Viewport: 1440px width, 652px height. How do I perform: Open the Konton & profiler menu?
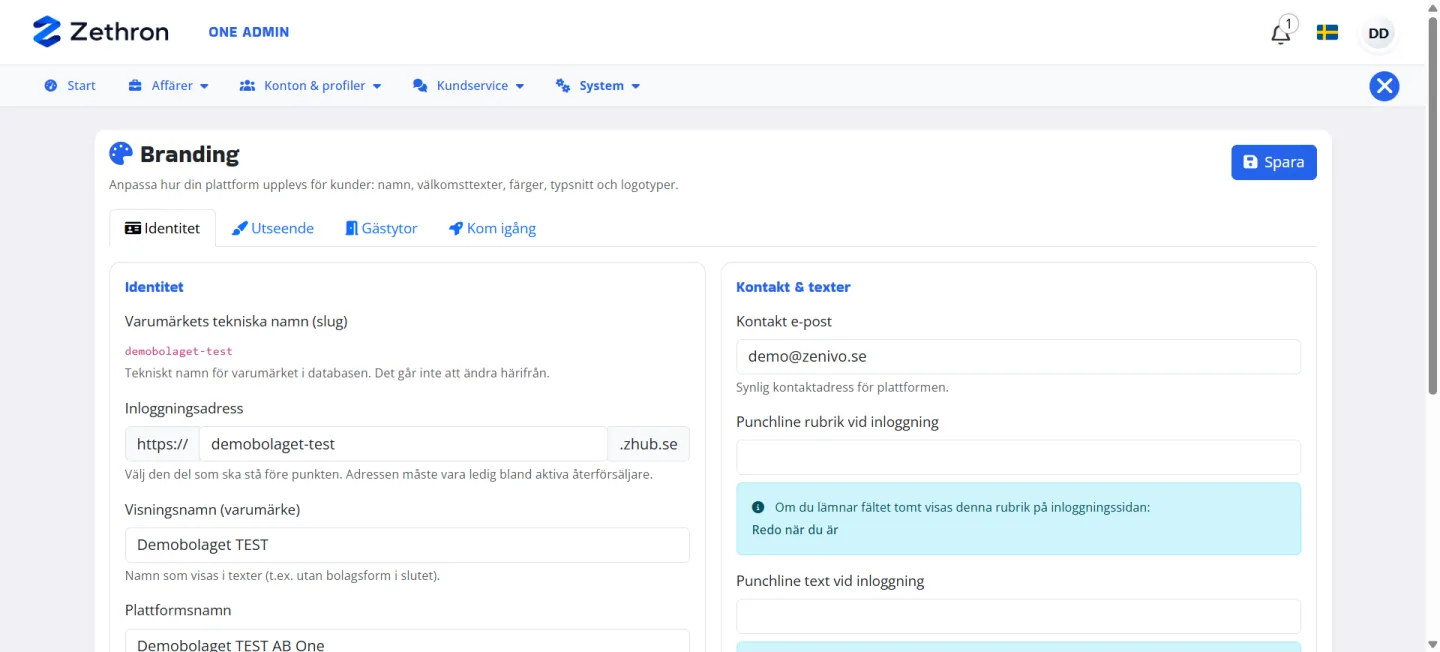click(311, 86)
